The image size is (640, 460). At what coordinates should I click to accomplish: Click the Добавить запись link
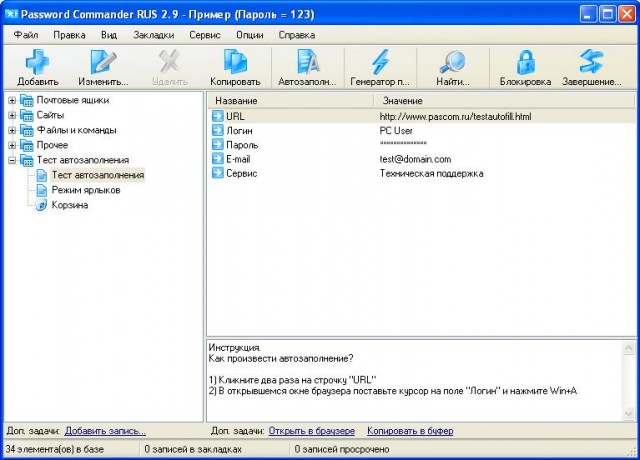click(105, 430)
